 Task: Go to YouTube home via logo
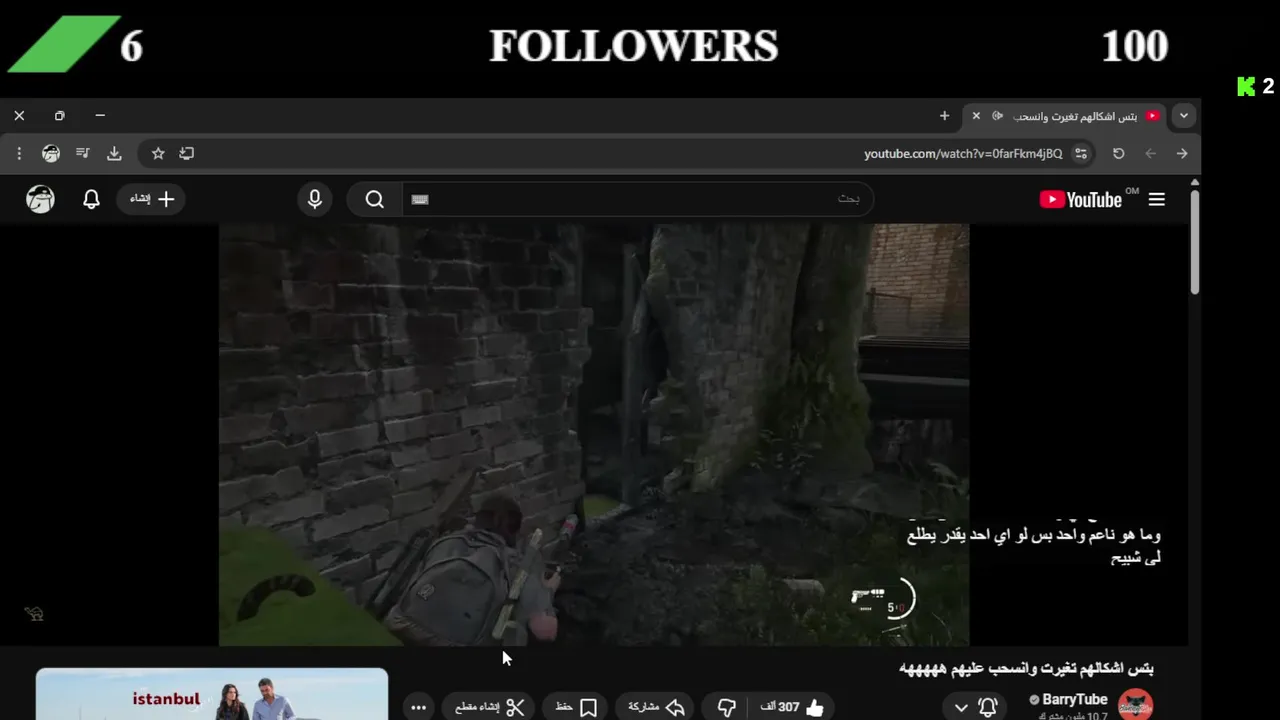[x=1081, y=200]
